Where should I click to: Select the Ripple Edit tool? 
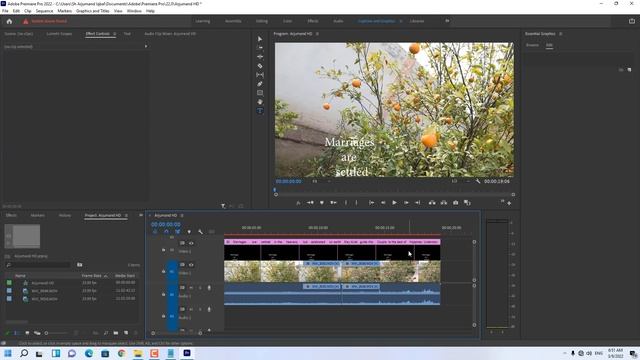tap(260, 57)
